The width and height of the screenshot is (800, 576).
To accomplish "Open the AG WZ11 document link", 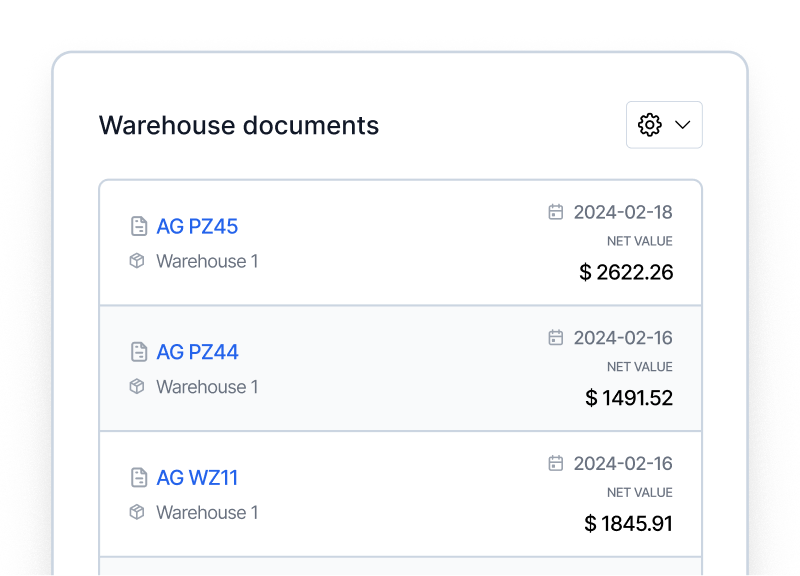I will coord(197,478).
